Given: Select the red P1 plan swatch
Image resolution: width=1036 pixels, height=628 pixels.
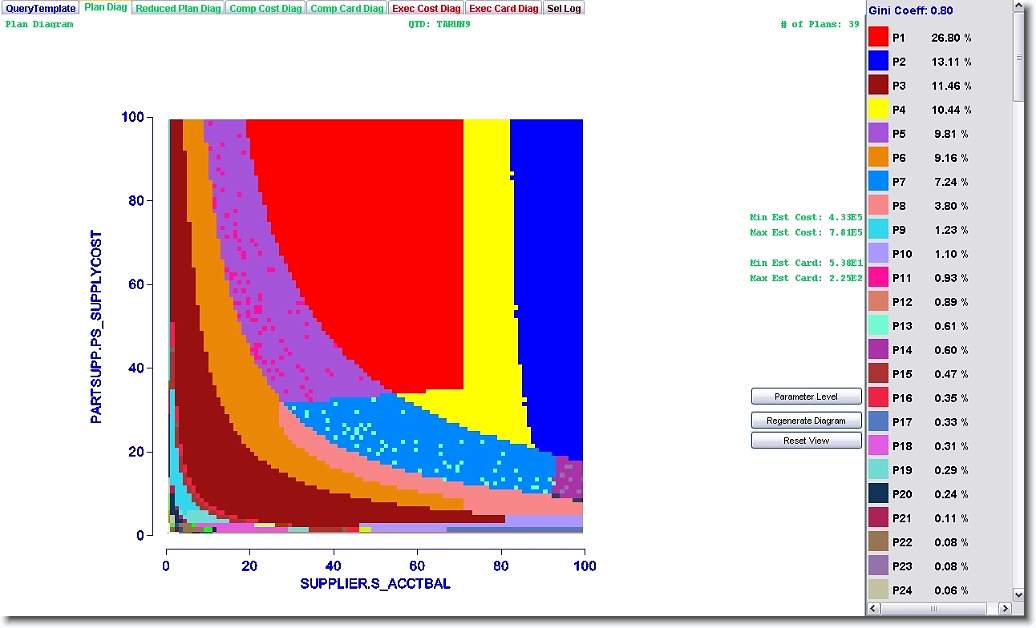Looking at the screenshot, I should click(x=878, y=37).
